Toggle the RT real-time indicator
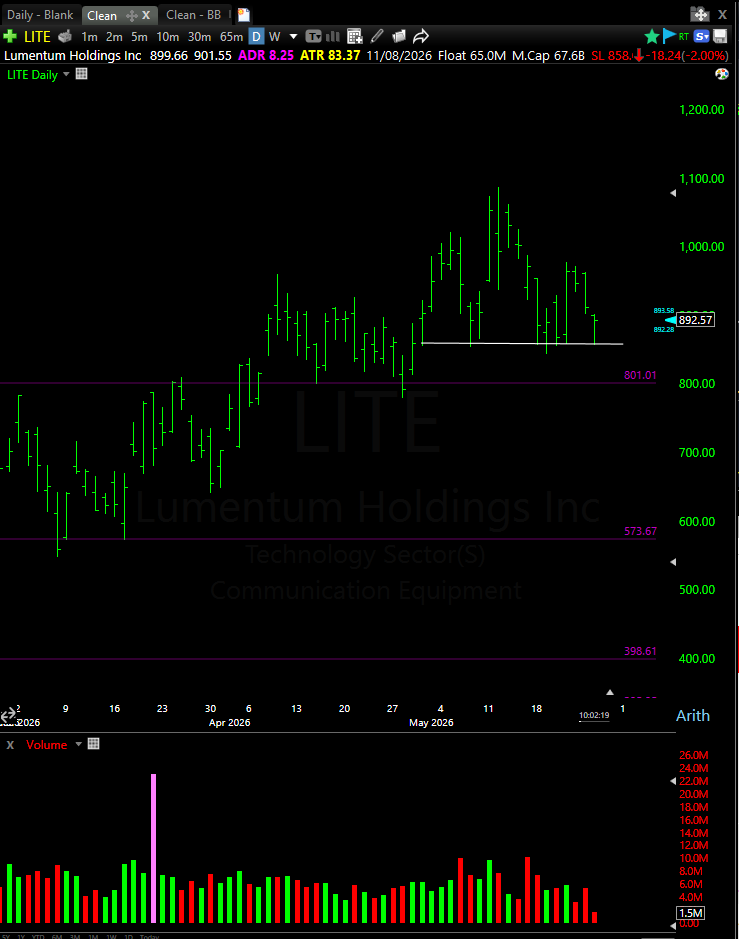This screenshot has width=739, height=939. tap(683, 37)
